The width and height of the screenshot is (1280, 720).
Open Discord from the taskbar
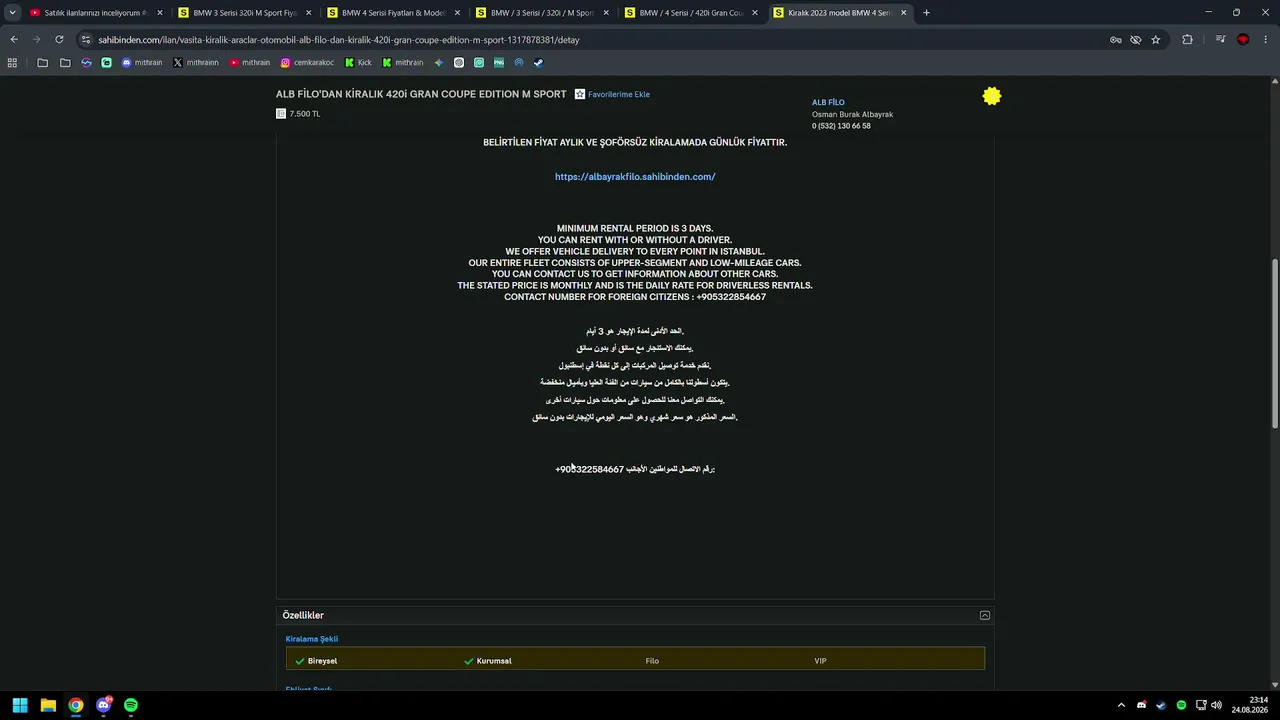[x=104, y=705]
